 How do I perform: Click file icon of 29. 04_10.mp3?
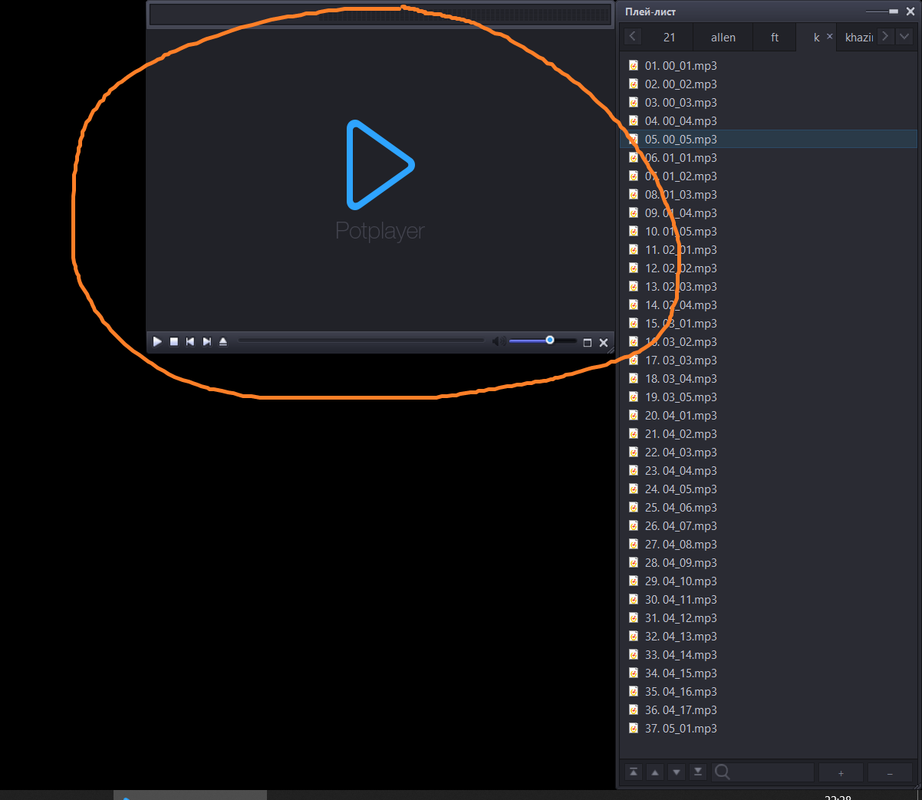(x=633, y=580)
